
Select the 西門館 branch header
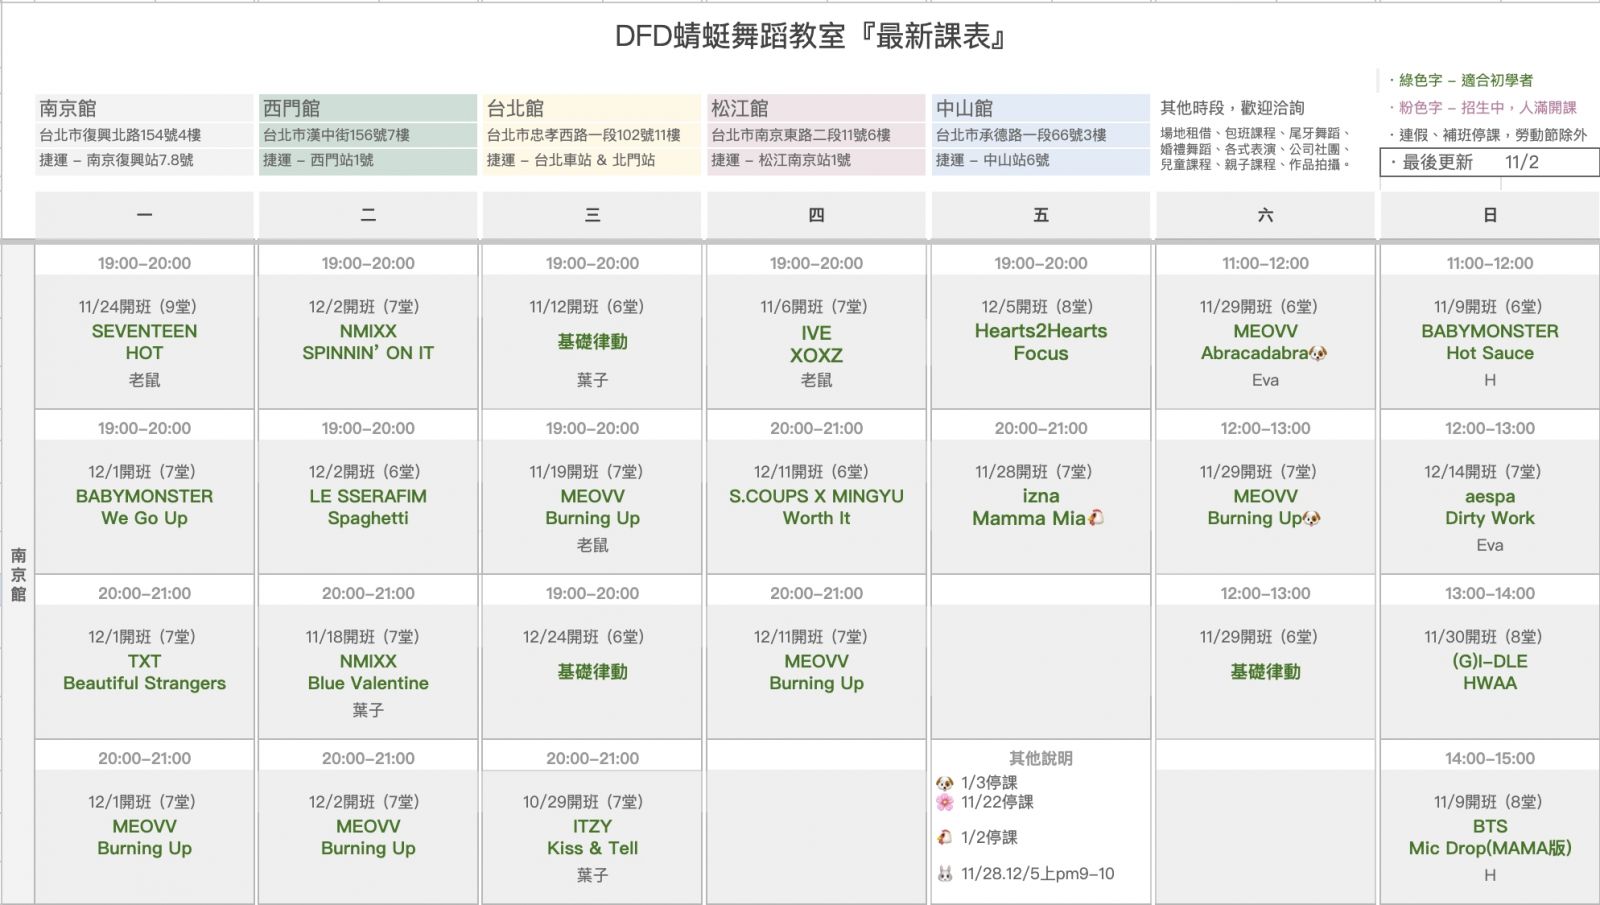pos(291,108)
